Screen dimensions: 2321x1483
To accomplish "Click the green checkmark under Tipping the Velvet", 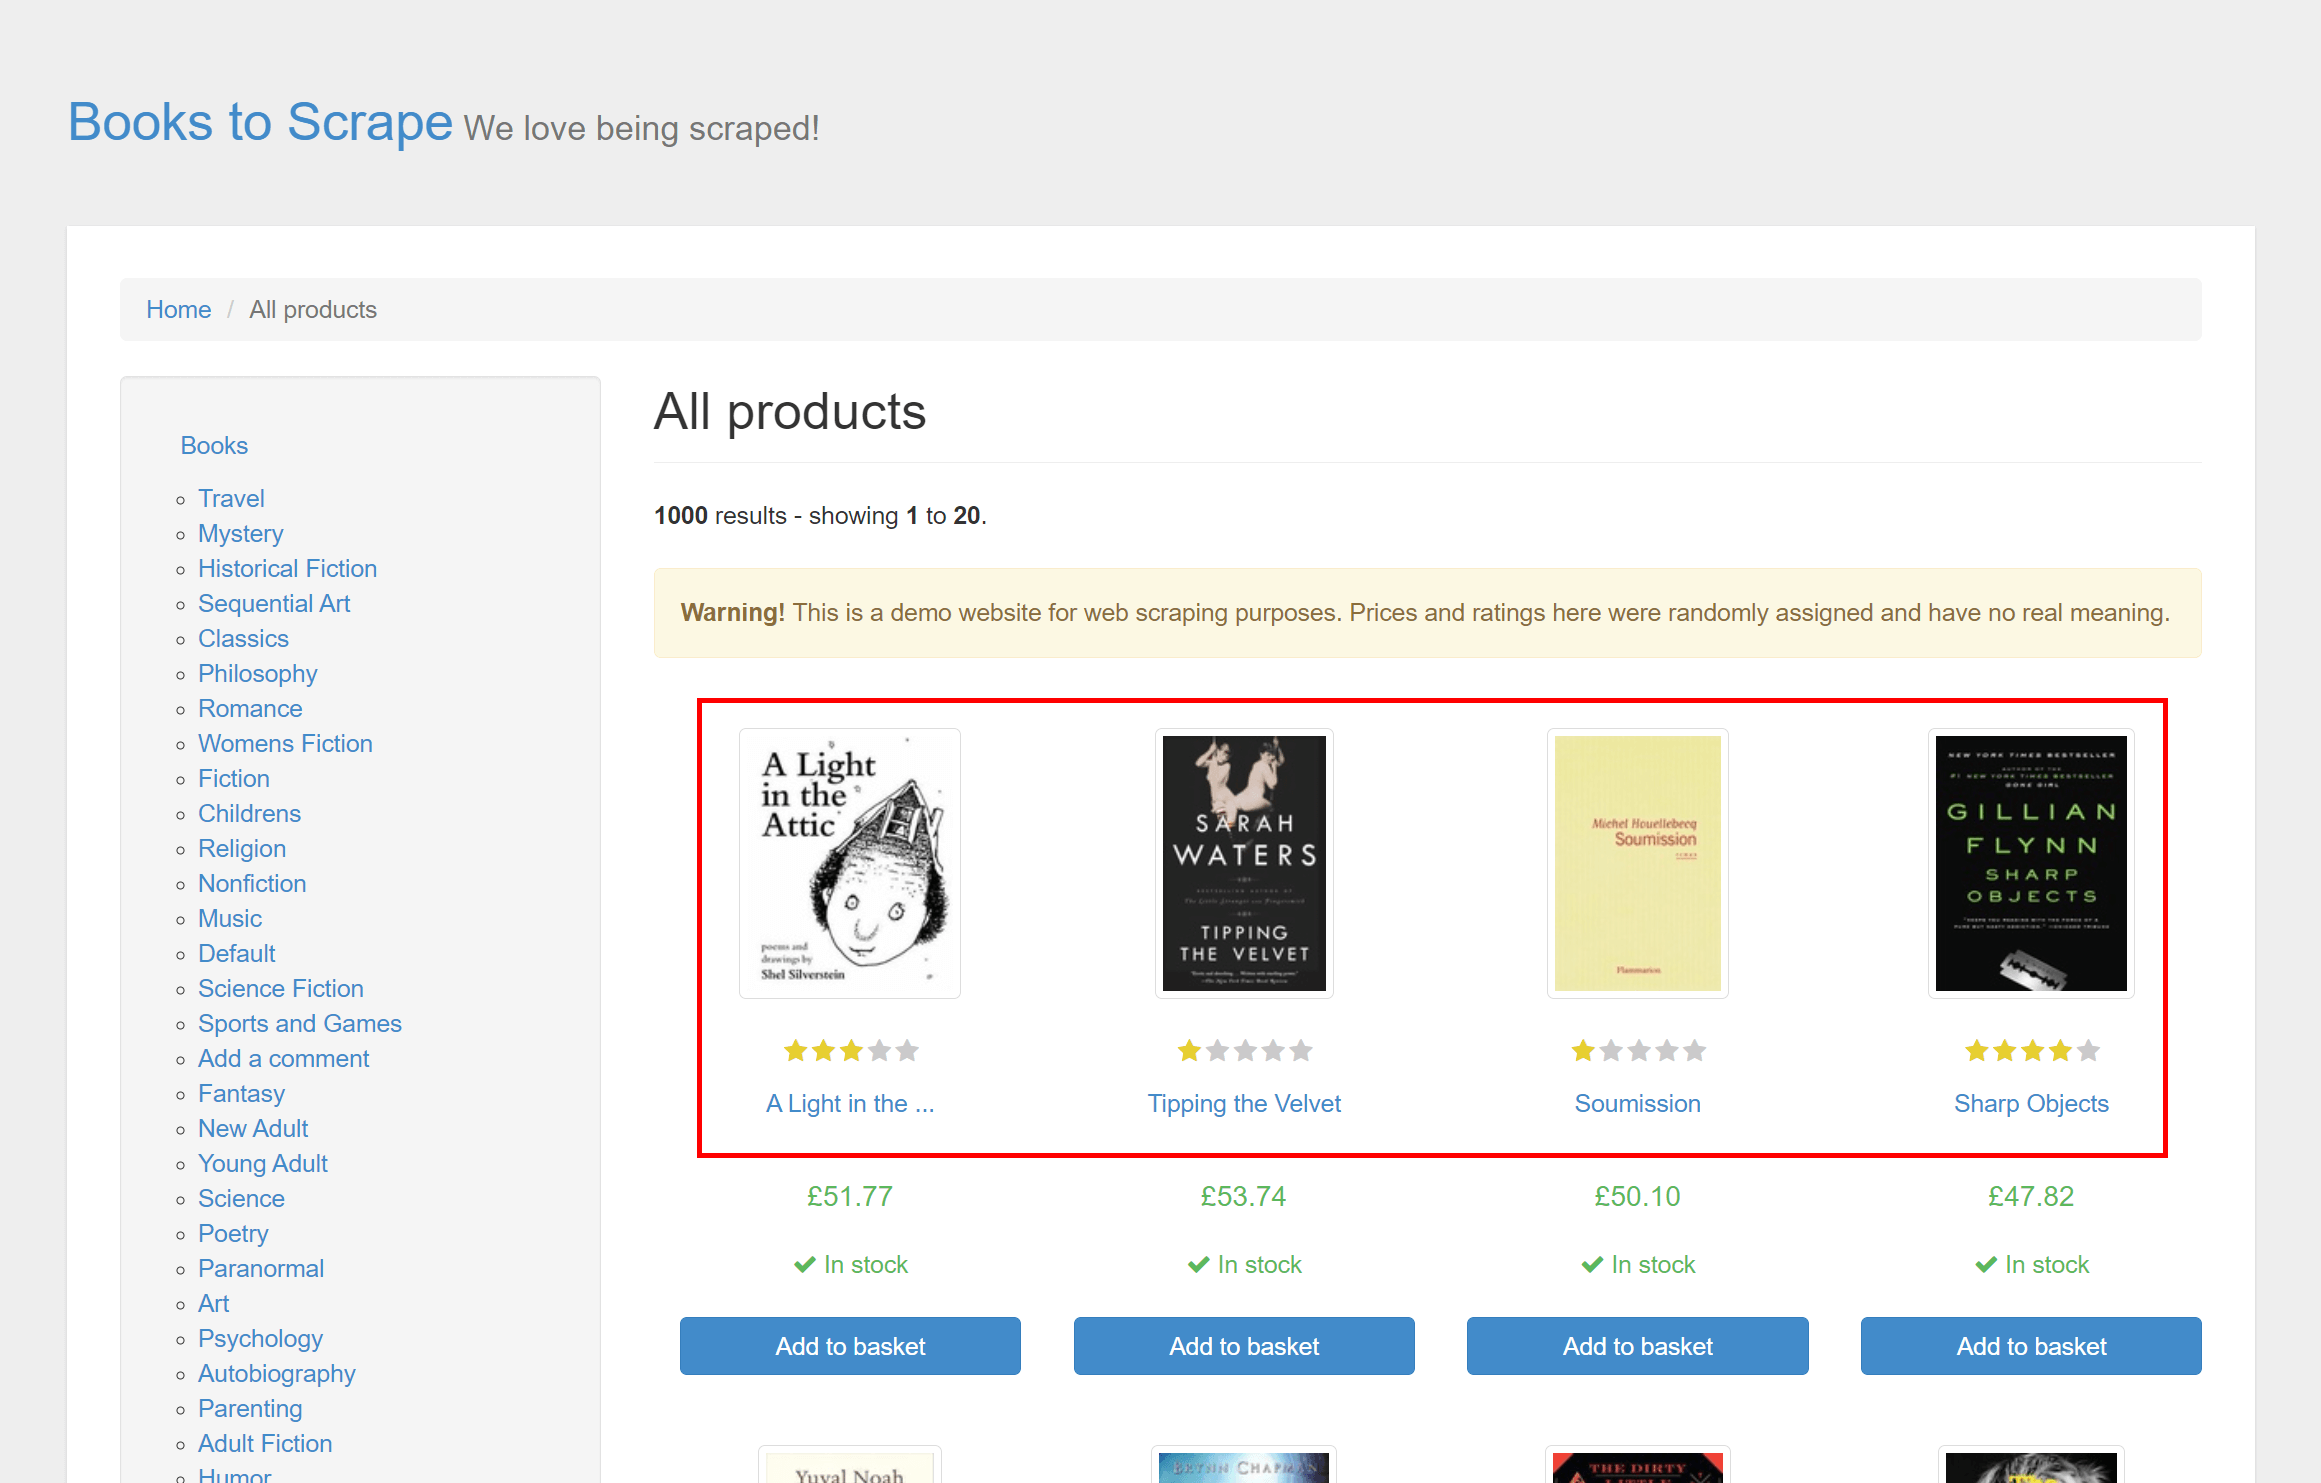I will [x=1197, y=1264].
